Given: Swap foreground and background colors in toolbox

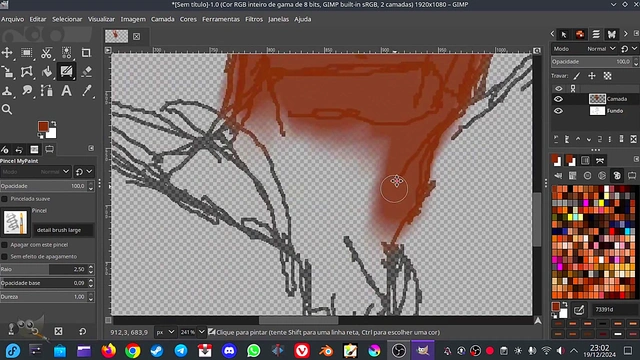Looking at the screenshot, I should [x=53, y=123].
